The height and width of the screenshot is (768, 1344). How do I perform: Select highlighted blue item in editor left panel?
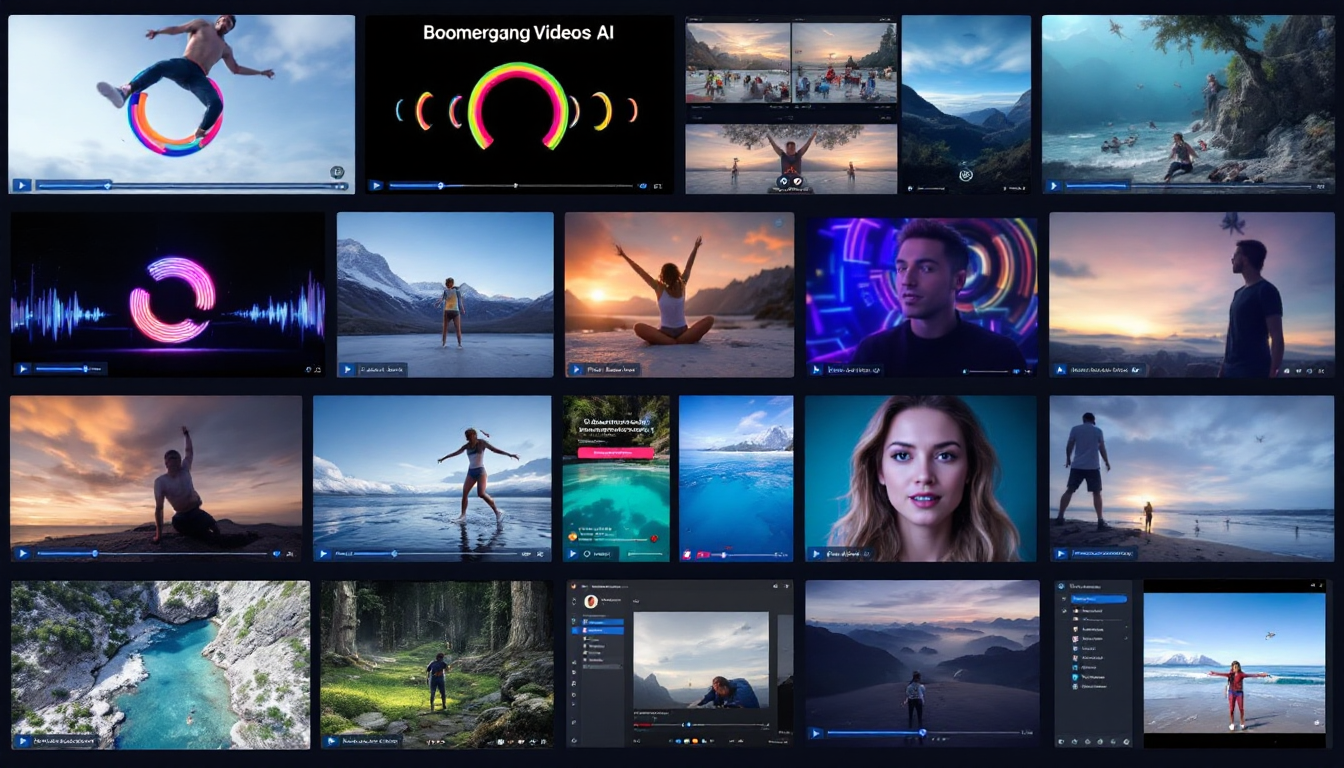click(x=602, y=622)
